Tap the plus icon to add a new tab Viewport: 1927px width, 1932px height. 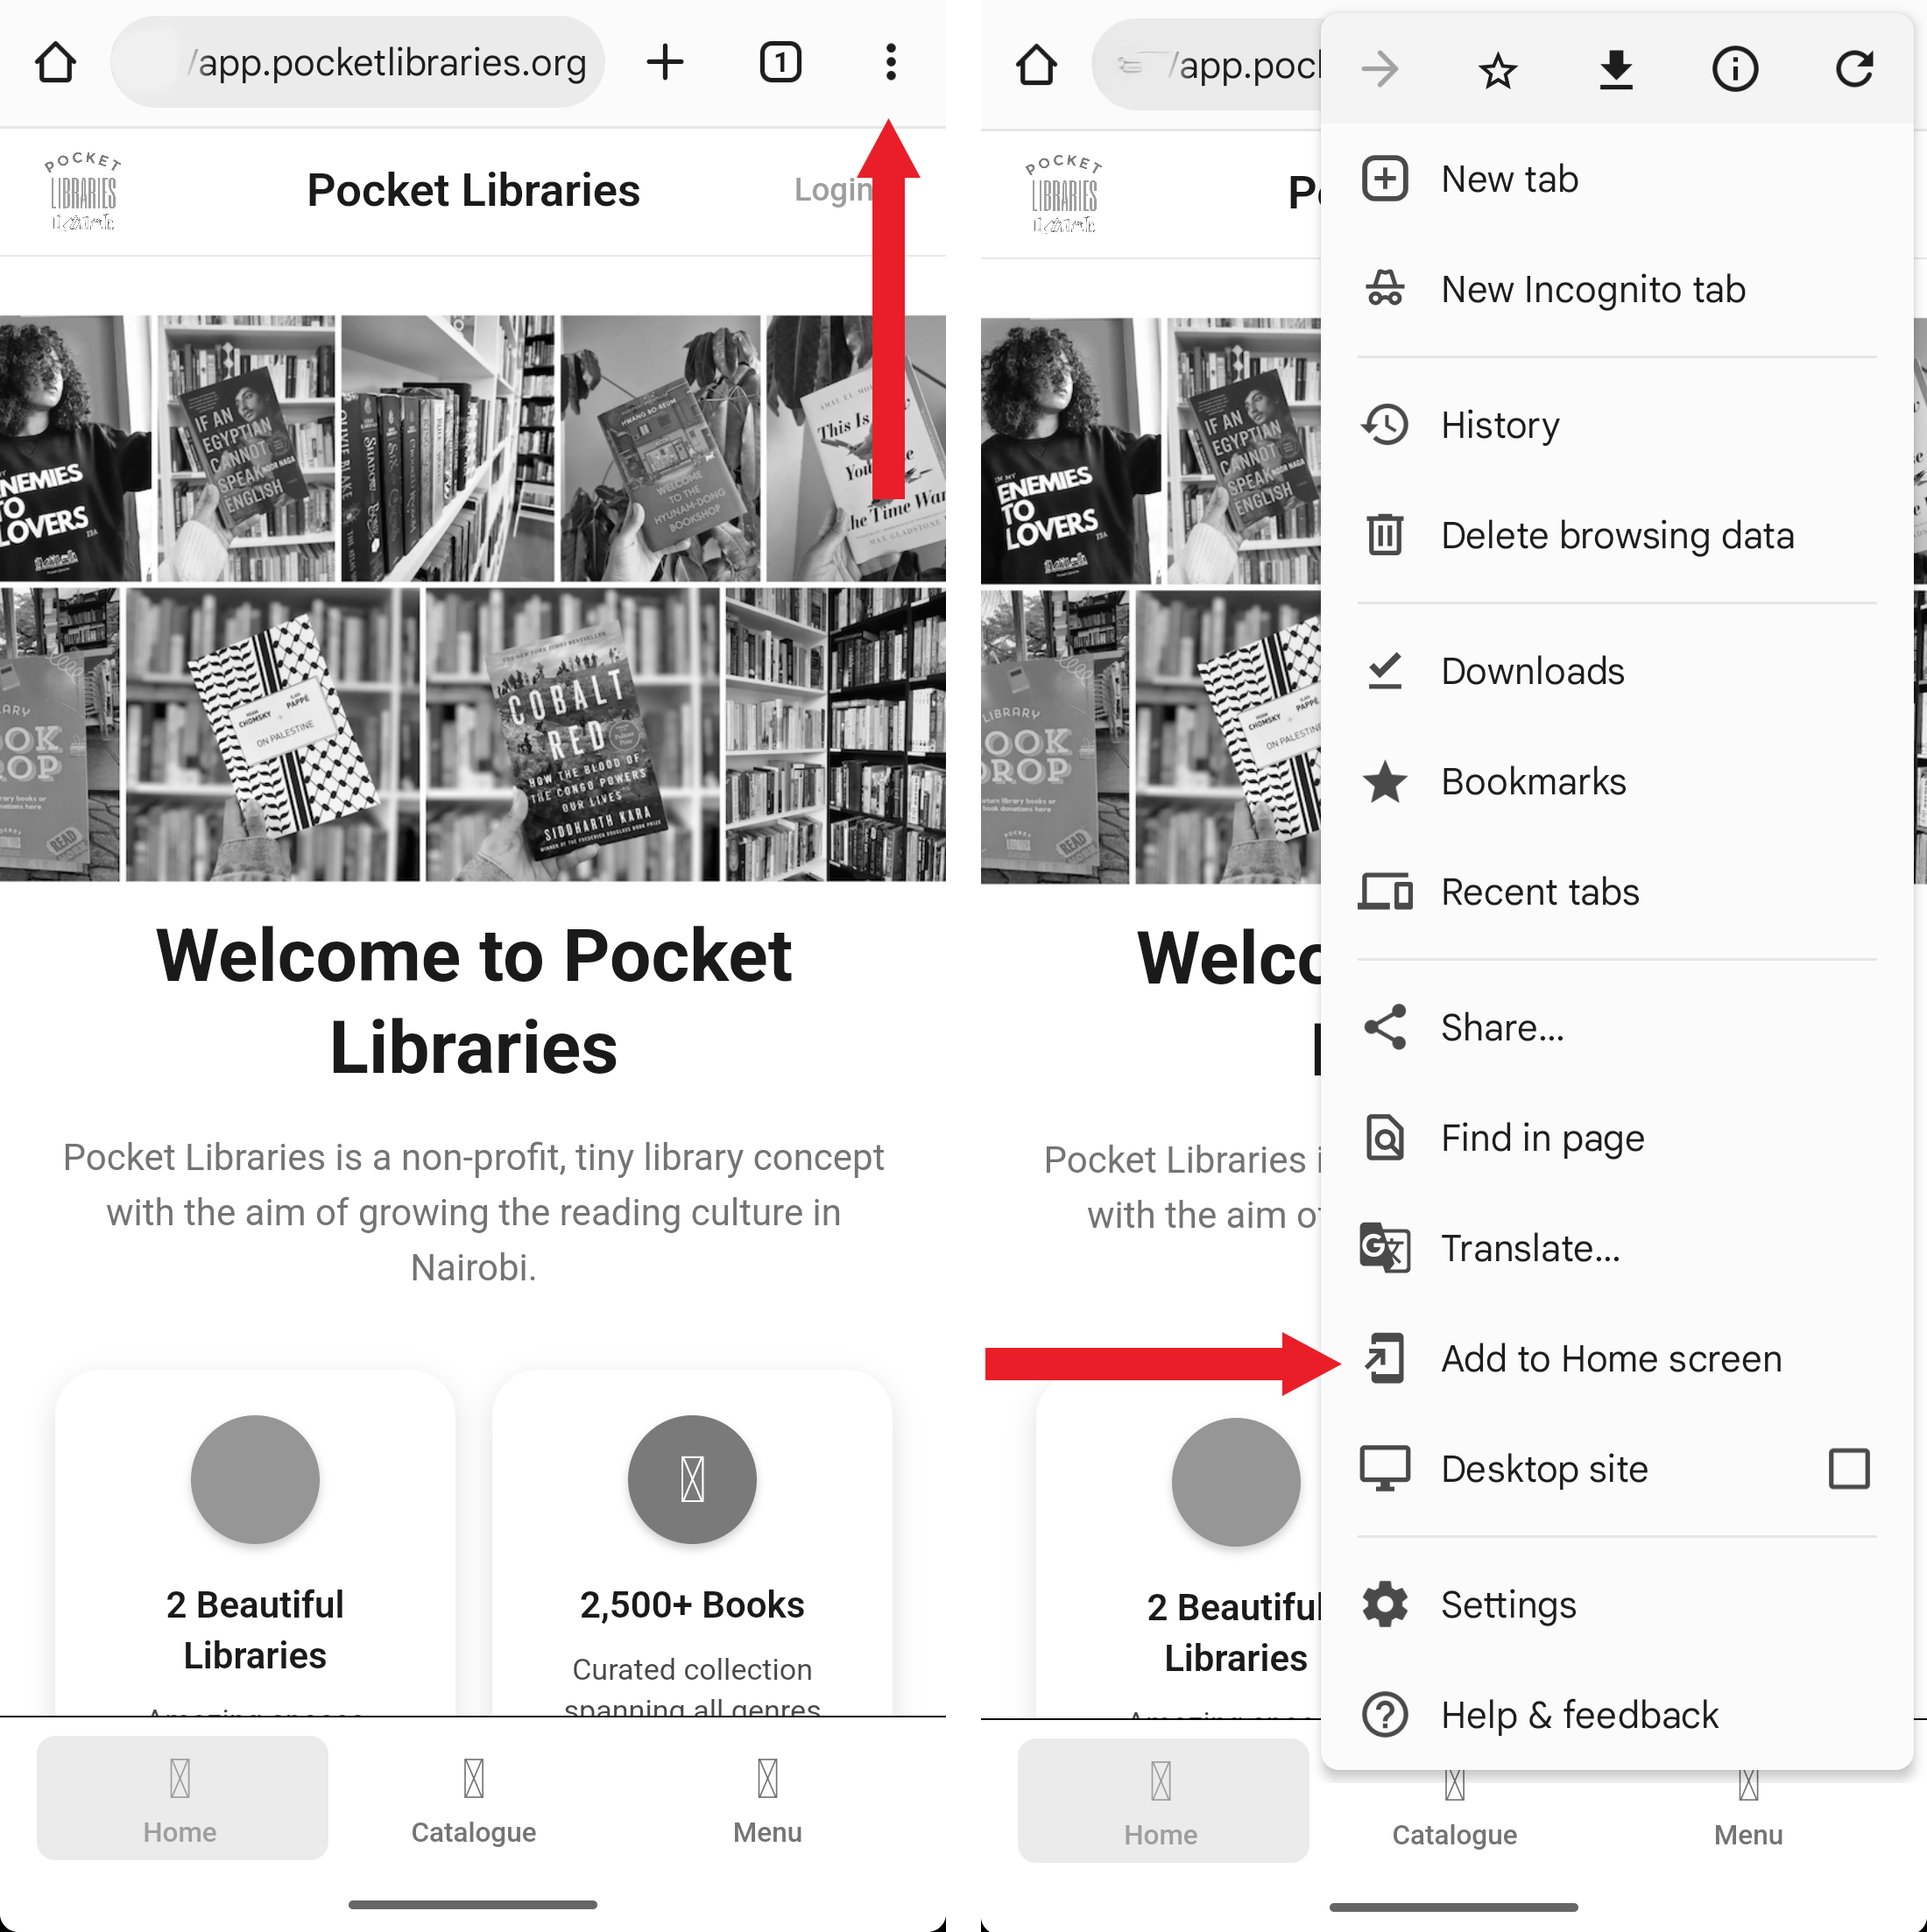665,62
